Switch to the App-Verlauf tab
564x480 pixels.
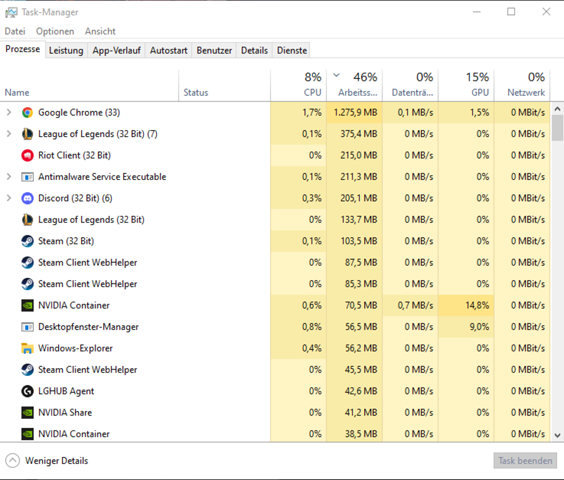point(117,50)
